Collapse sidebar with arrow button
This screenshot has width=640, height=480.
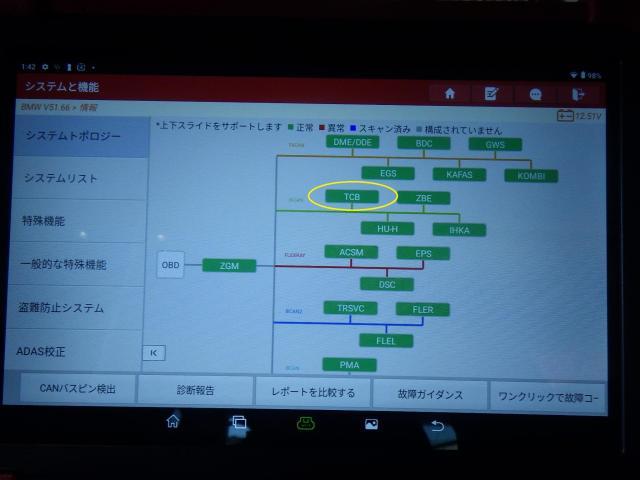[154, 353]
